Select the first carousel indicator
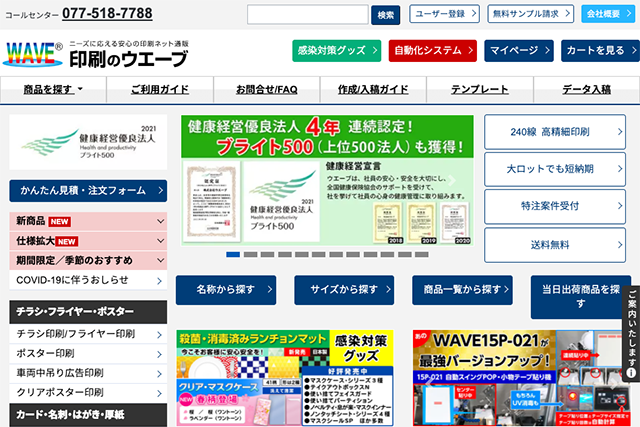Viewport: 640px width, 427px height. [233, 254]
